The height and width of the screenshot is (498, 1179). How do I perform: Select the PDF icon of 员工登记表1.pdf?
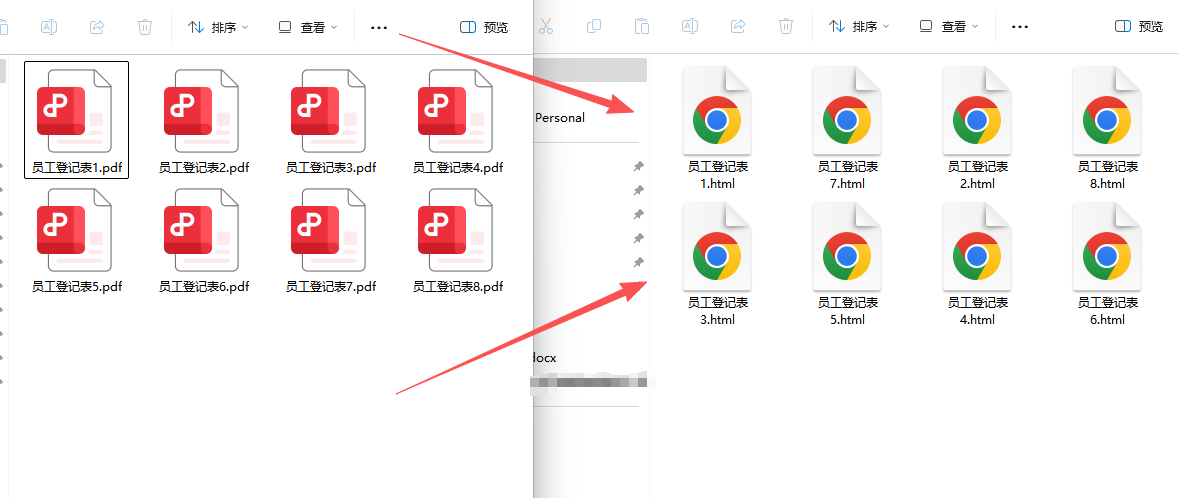click(74, 111)
